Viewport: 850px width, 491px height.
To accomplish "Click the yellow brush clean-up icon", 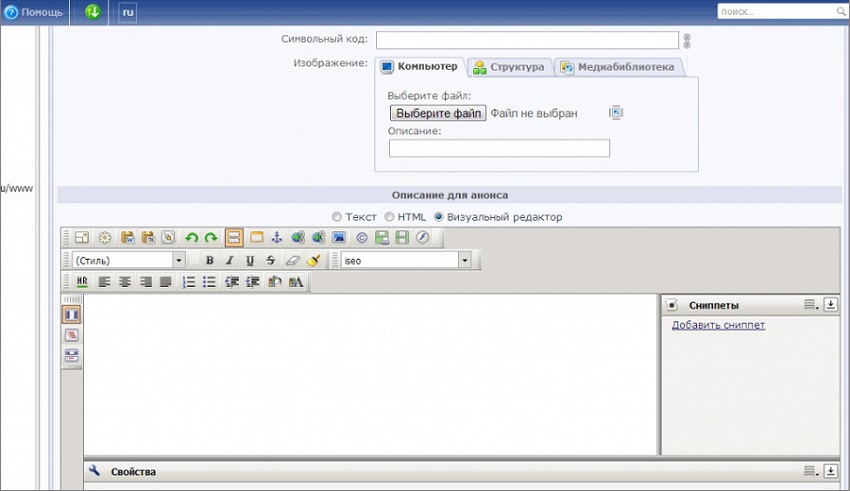I will pos(313,261).
